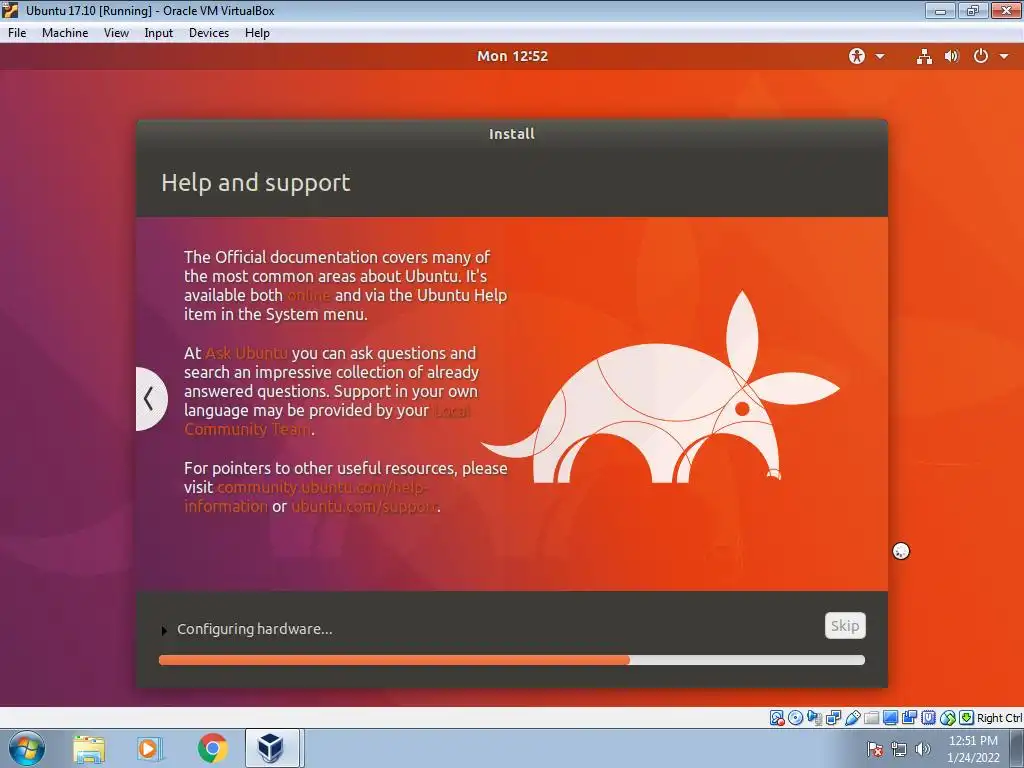Click the CPU virtualization status icon
1024x768 pixels.
[x=928, y=718]
